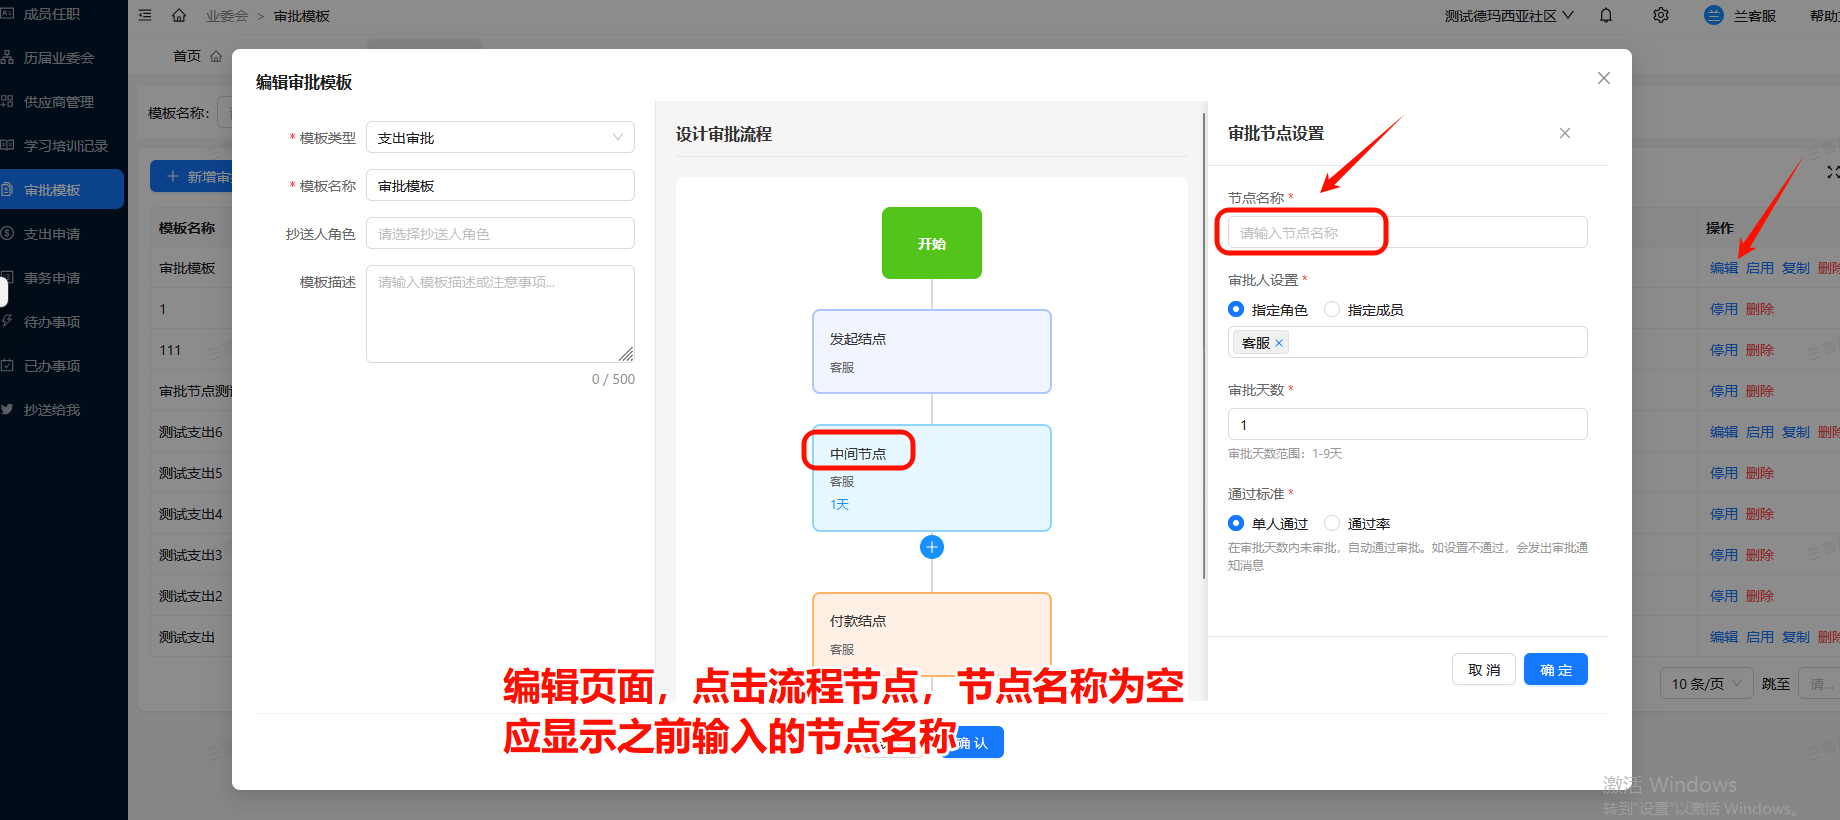The image size is (1840, 820).
Task: Click the 待办事项 sidebar icon
Action: (7, 321)
